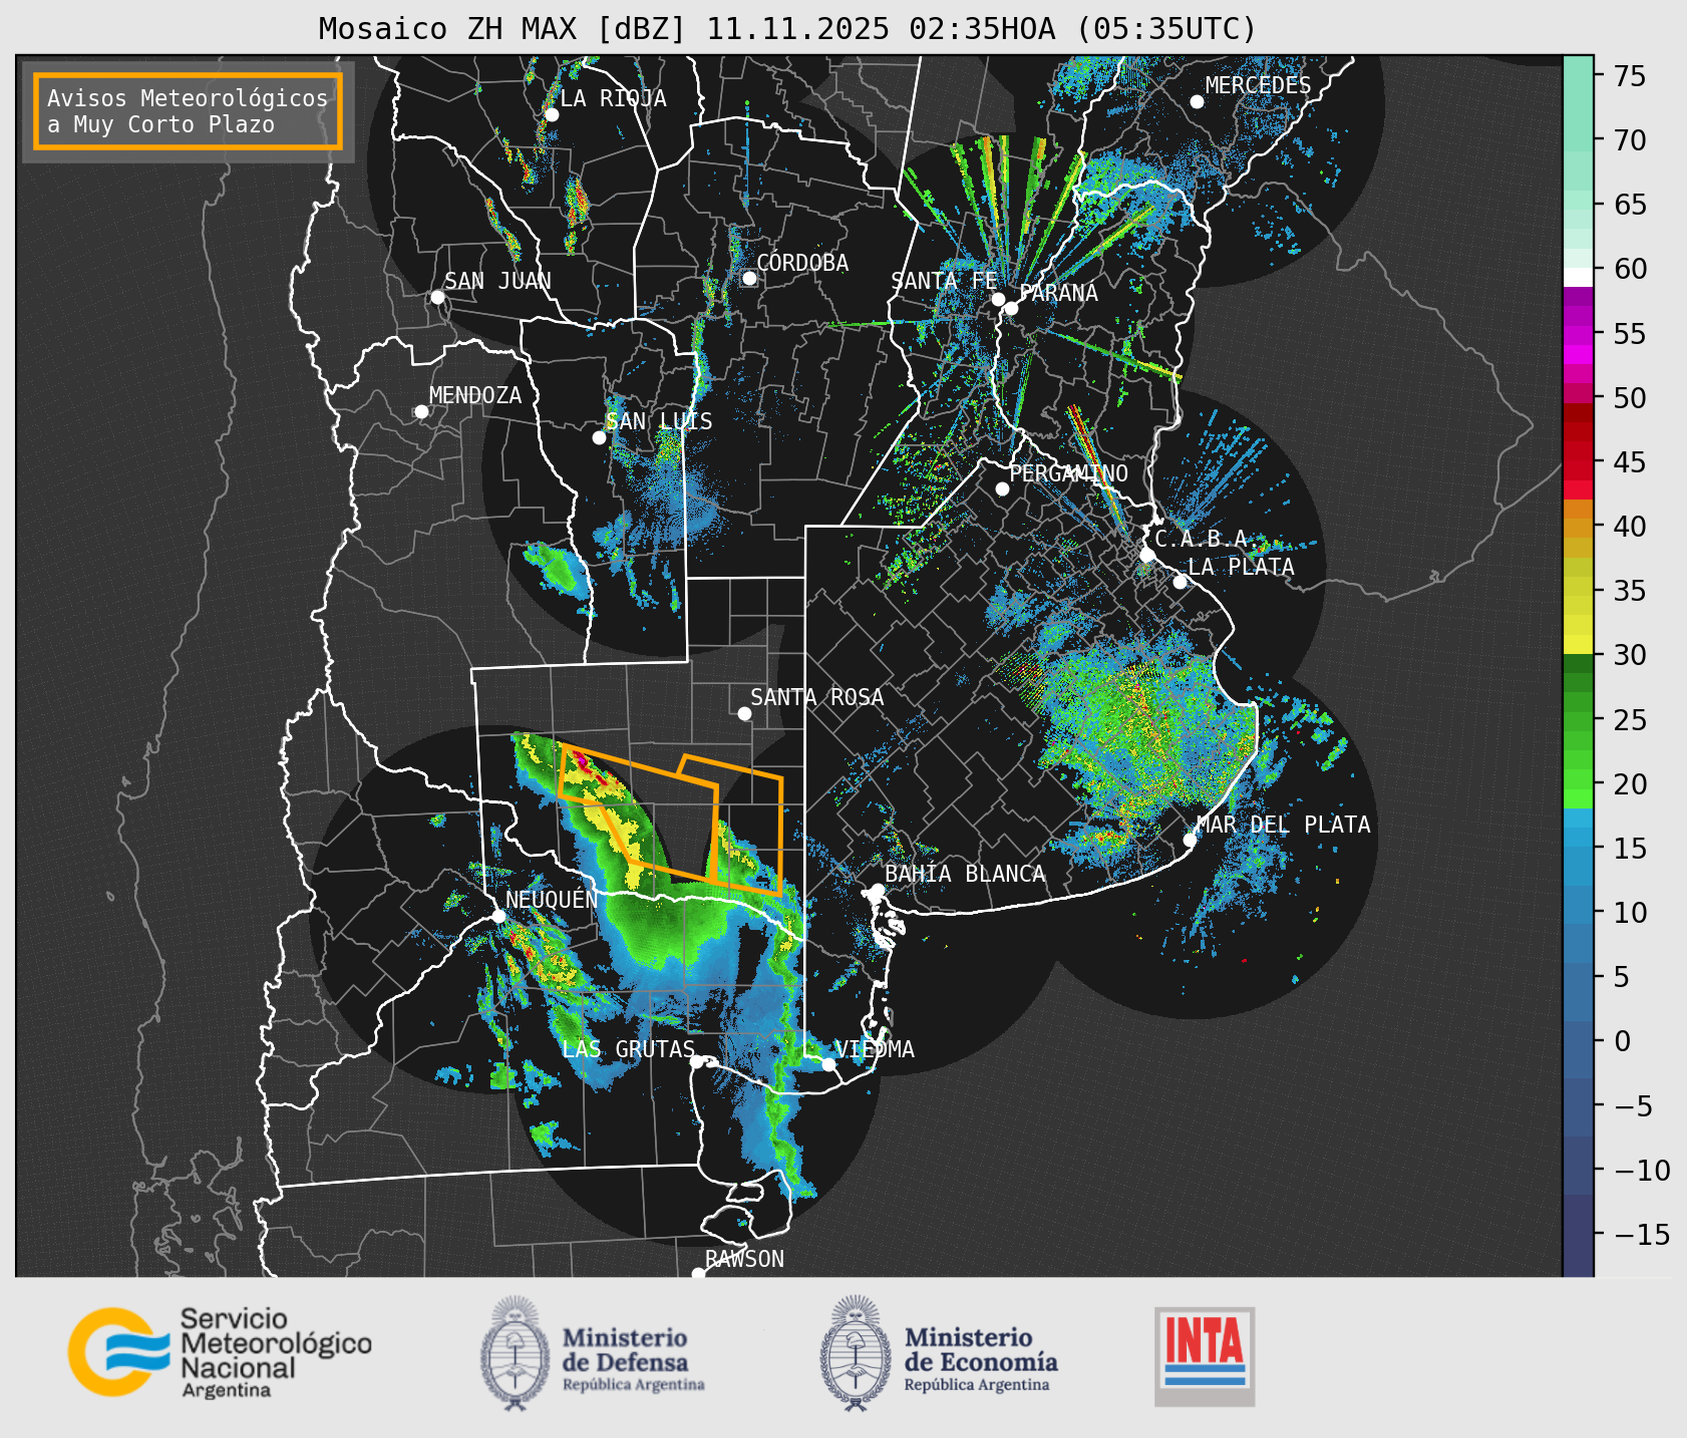Select the Santa Rosa city marker
The height and width of the screenshot is (1438, 1687).
click(x=744, y=713)
